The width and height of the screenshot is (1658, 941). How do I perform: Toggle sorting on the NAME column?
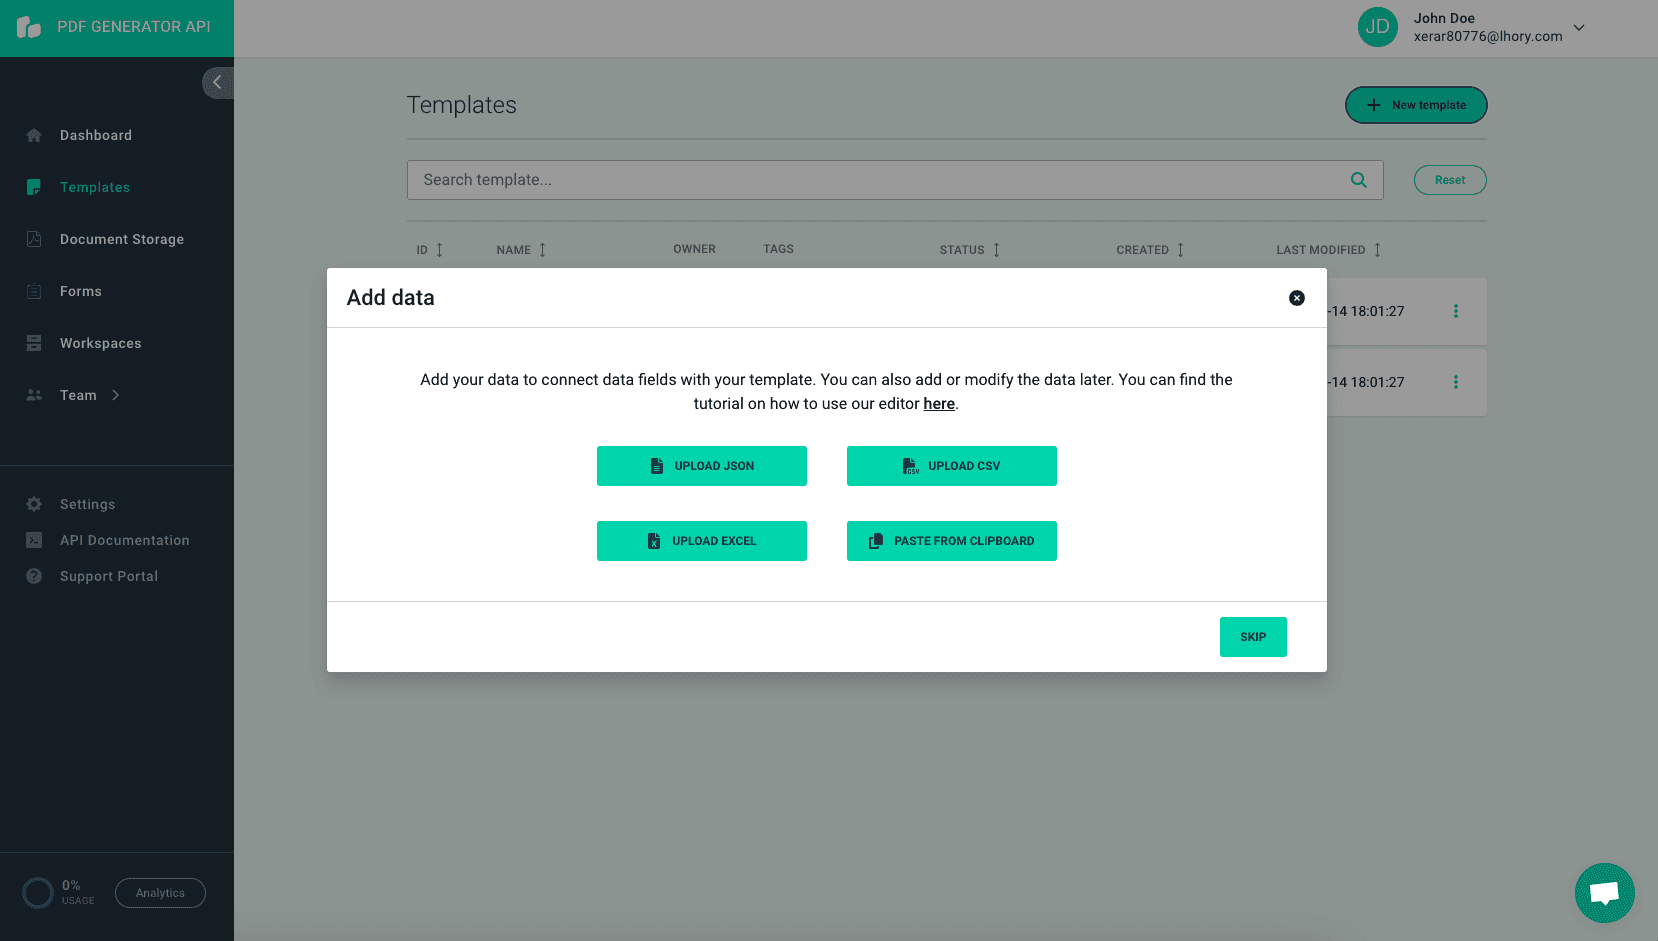coord(543,250)
